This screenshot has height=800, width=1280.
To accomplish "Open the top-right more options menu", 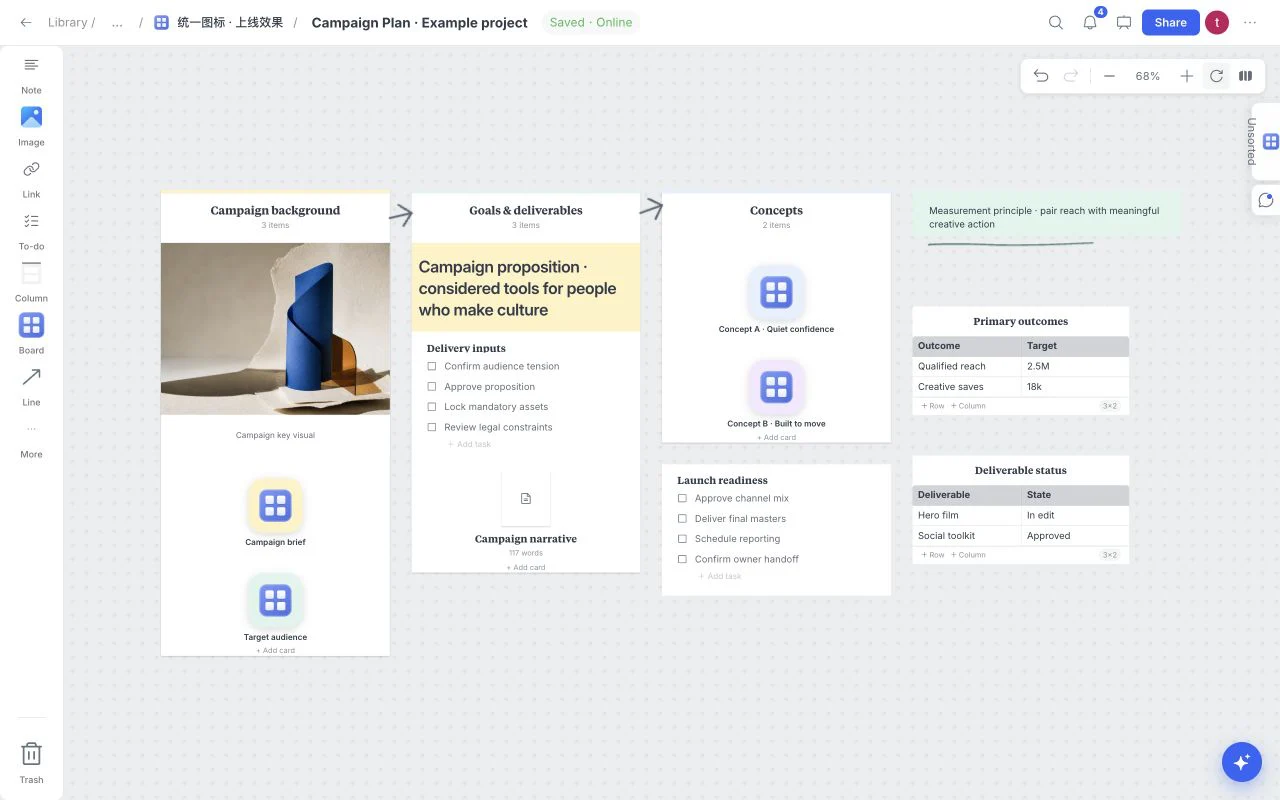I will pos(1249,22).
